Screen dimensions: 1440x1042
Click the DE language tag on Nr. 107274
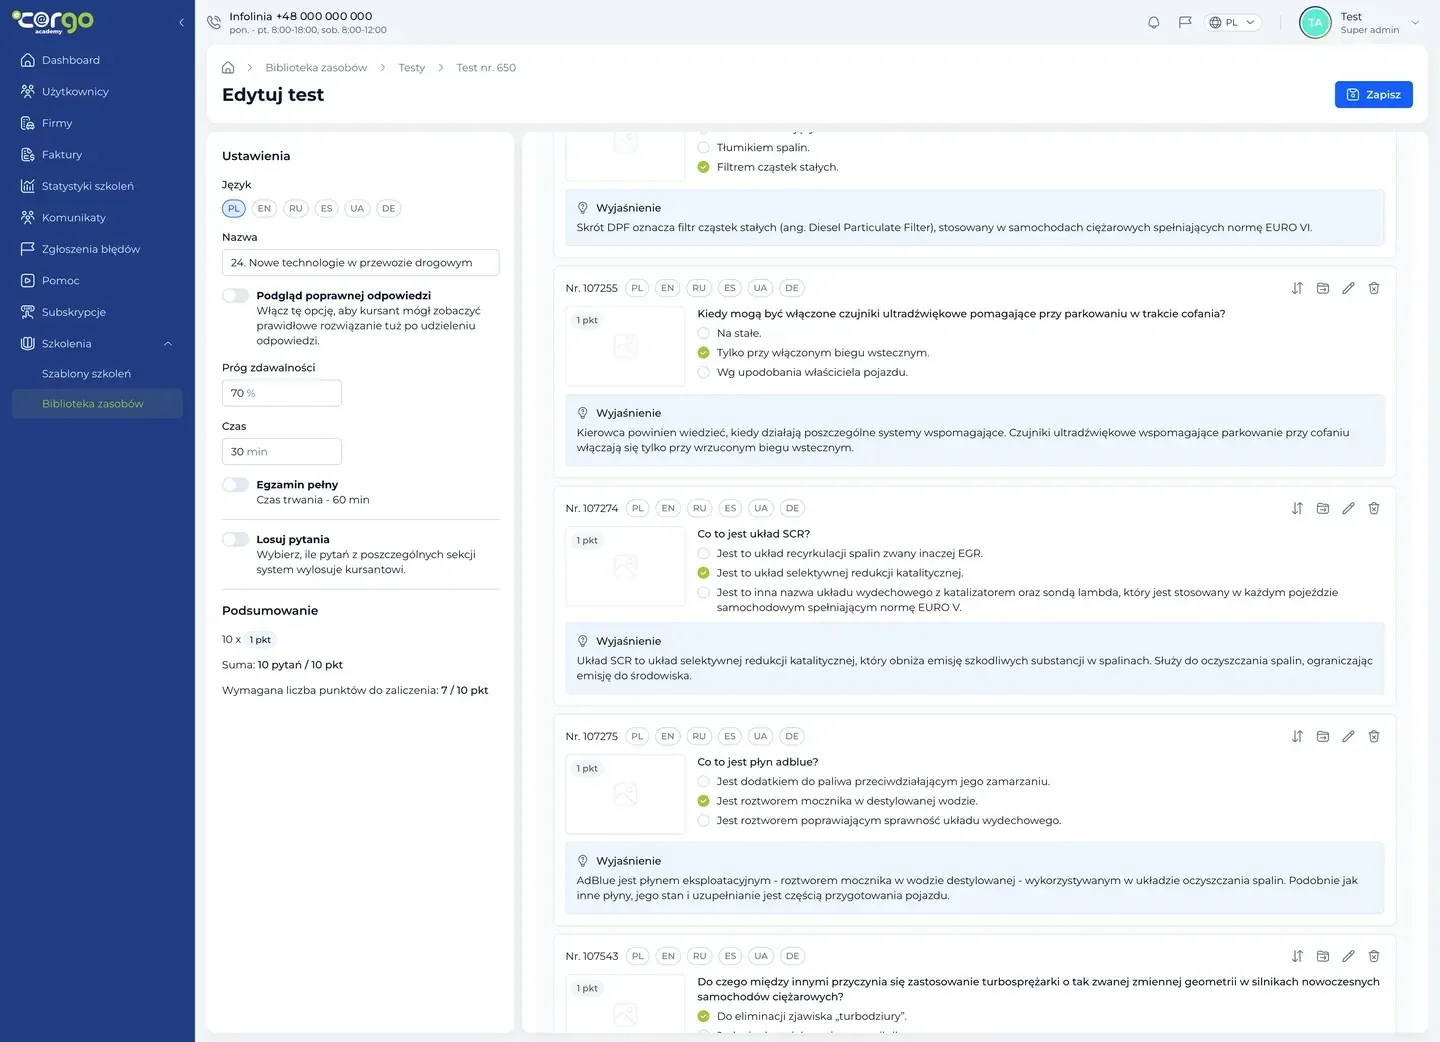pyautogui.click(x=792, y=508)
